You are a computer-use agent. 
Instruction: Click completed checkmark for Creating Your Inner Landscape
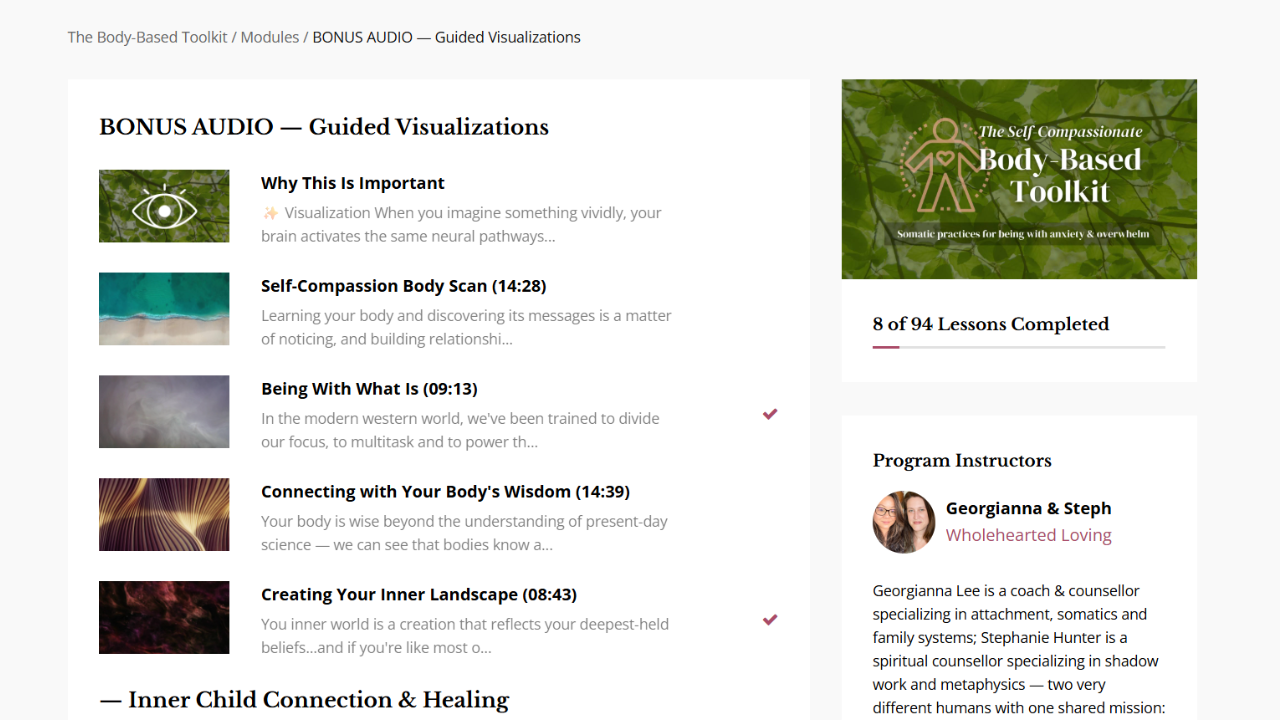click(x=770, y=620)
